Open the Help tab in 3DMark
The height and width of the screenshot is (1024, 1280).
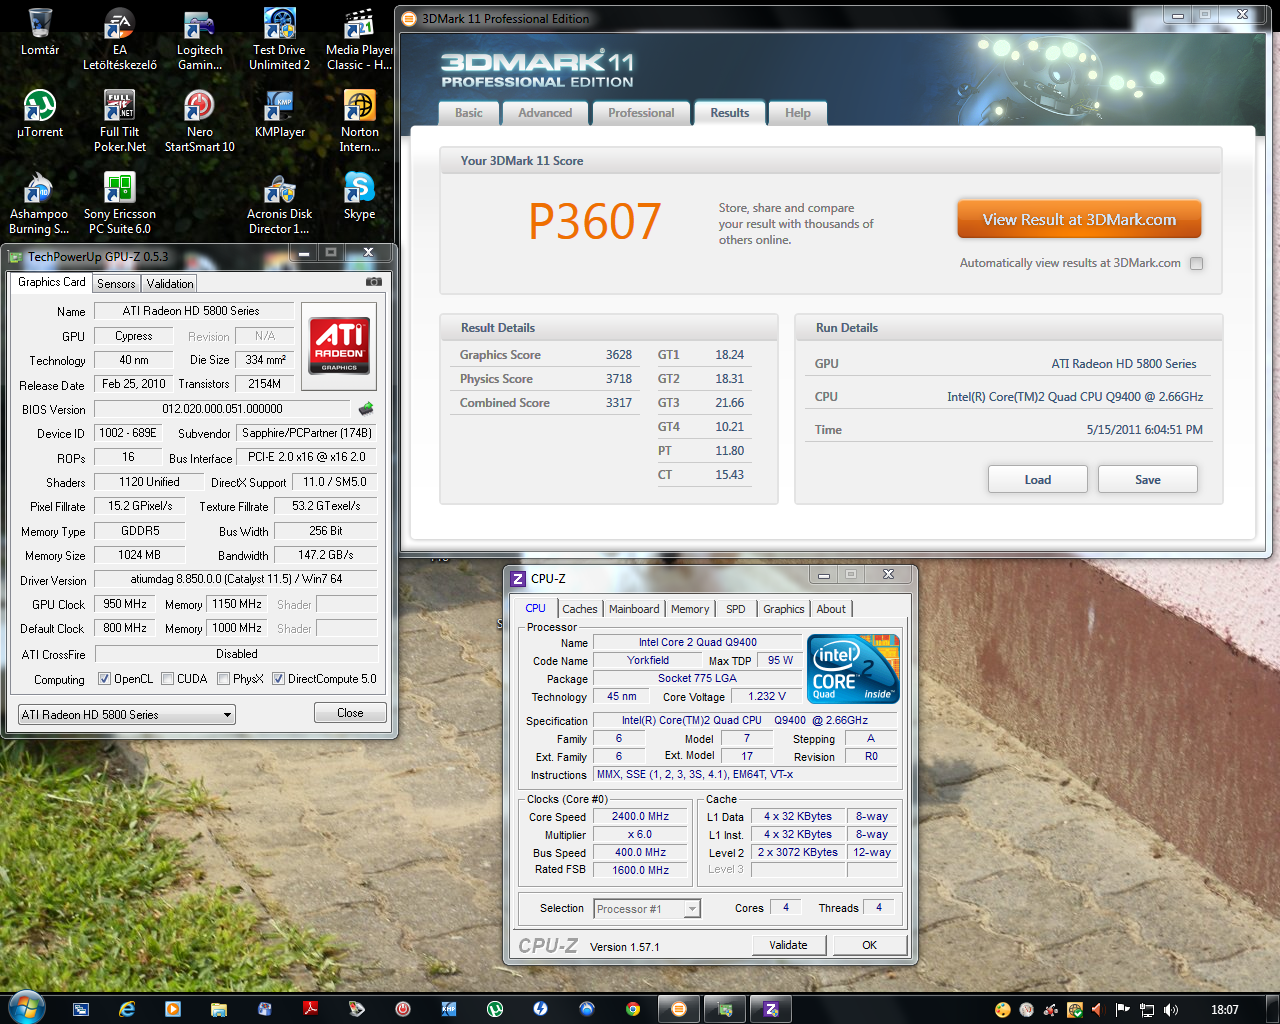[x=798, y=113]
